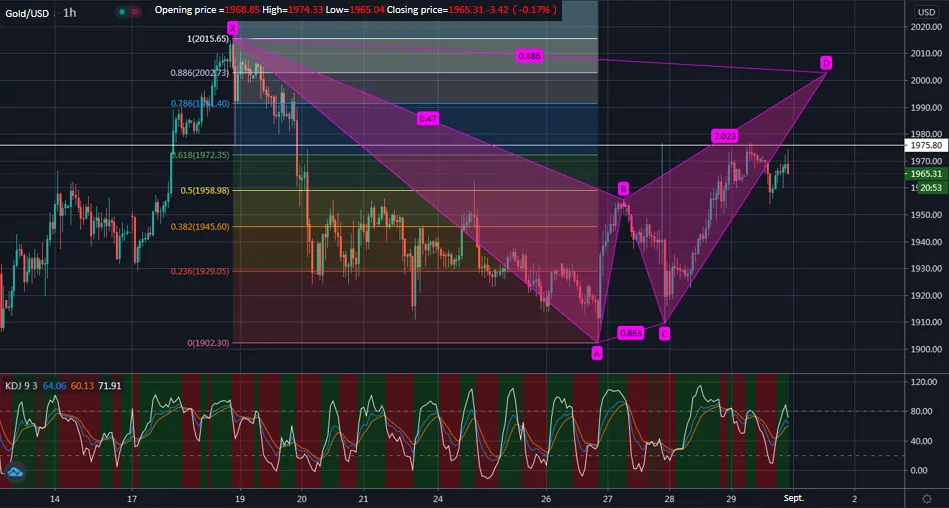Open chart settings gear icon
The image size is (949, 508).
pos(927,498)
